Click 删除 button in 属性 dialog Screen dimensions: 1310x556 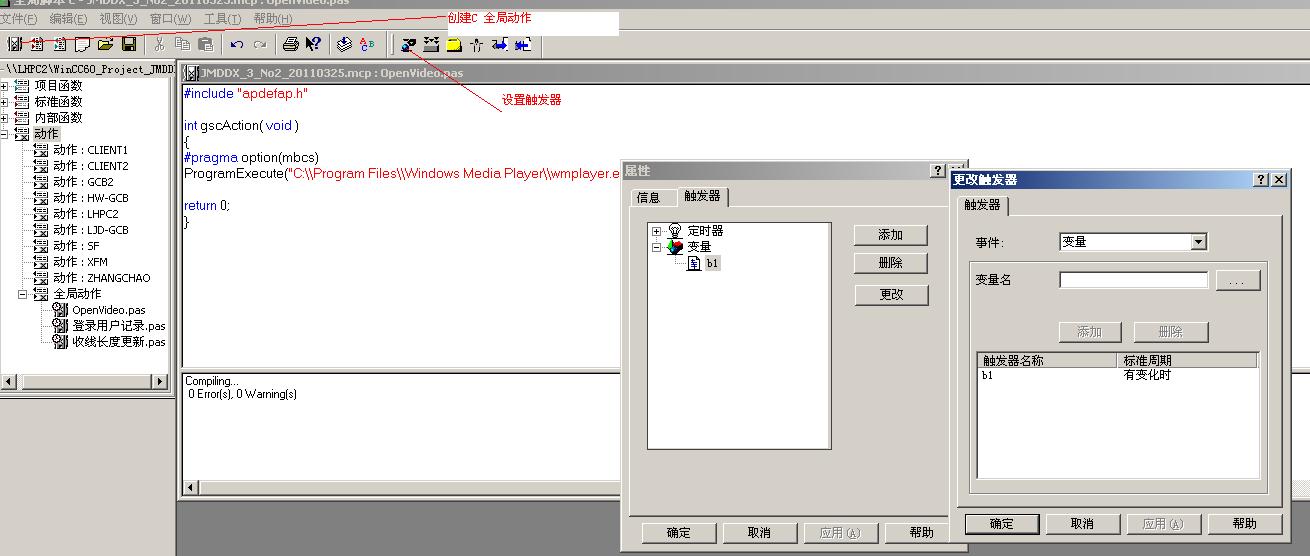(891, 263)
